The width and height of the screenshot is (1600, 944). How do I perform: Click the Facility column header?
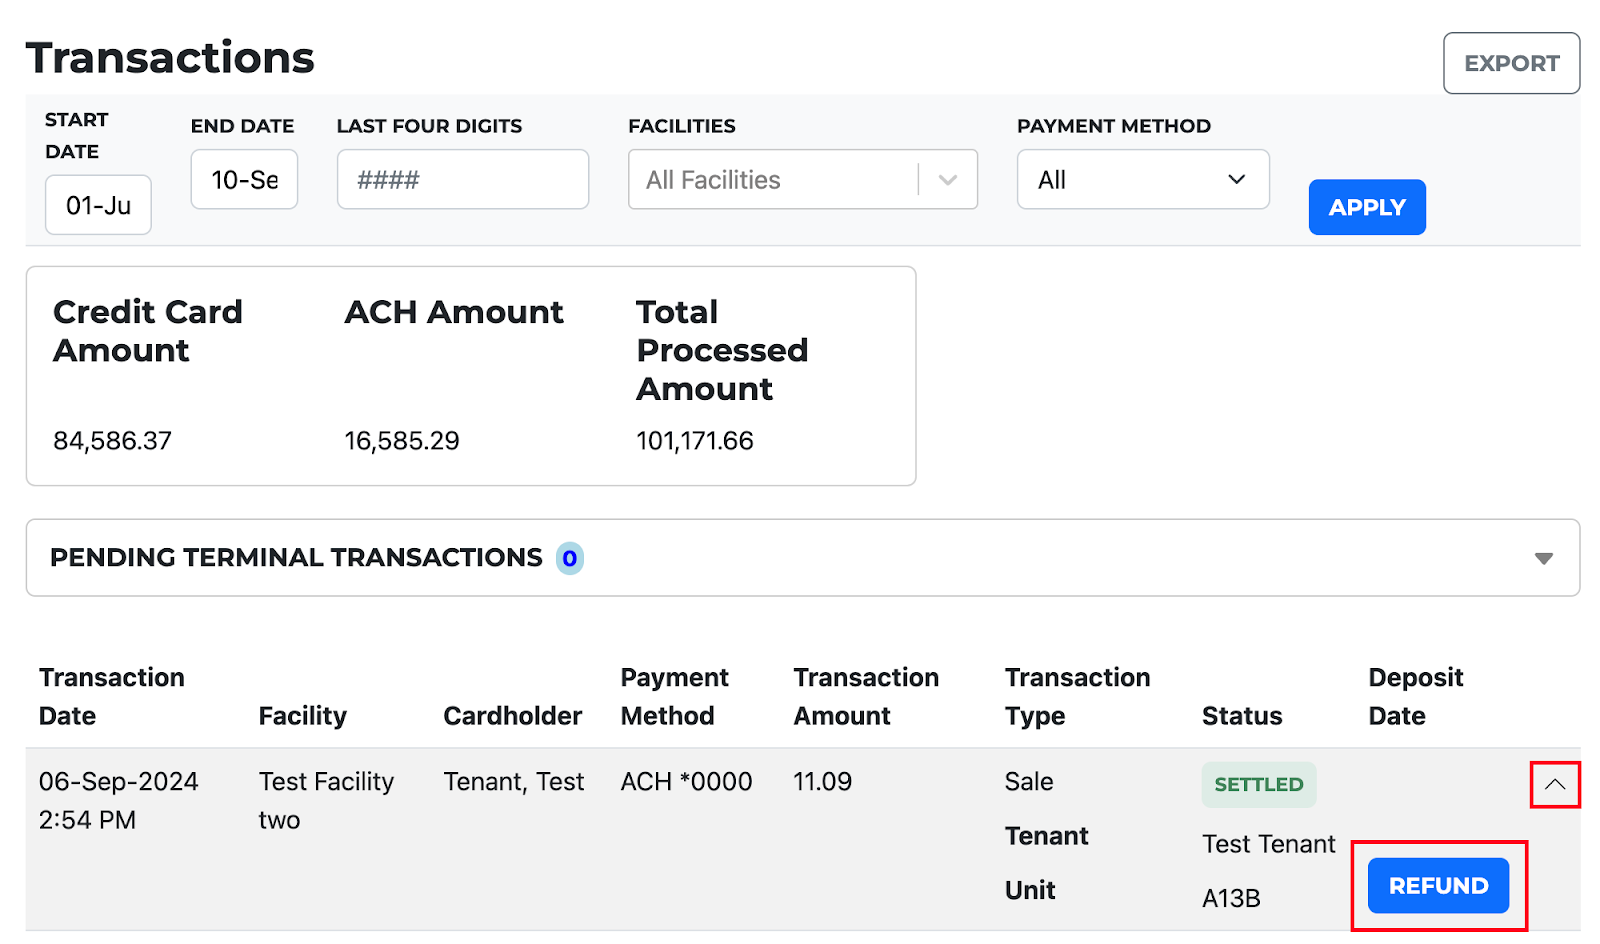pos(303,716)
